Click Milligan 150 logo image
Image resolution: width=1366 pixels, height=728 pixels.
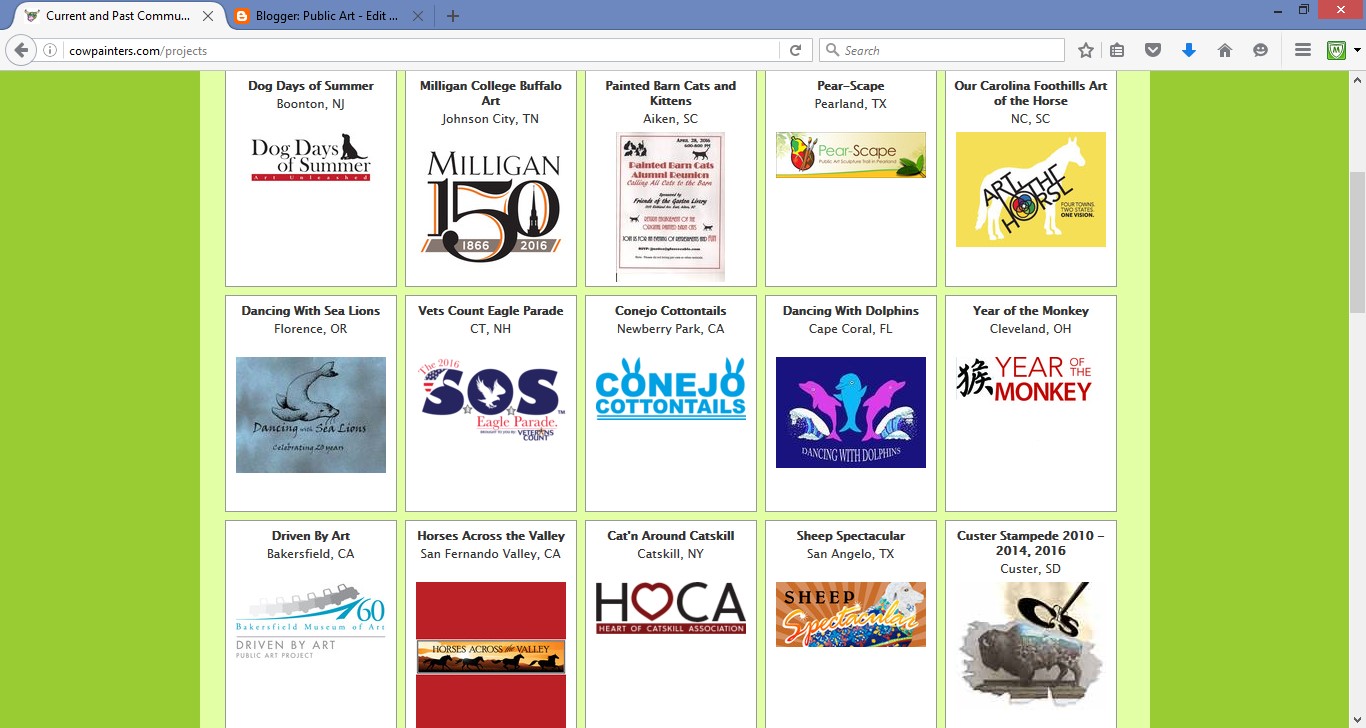click(491, 206)
